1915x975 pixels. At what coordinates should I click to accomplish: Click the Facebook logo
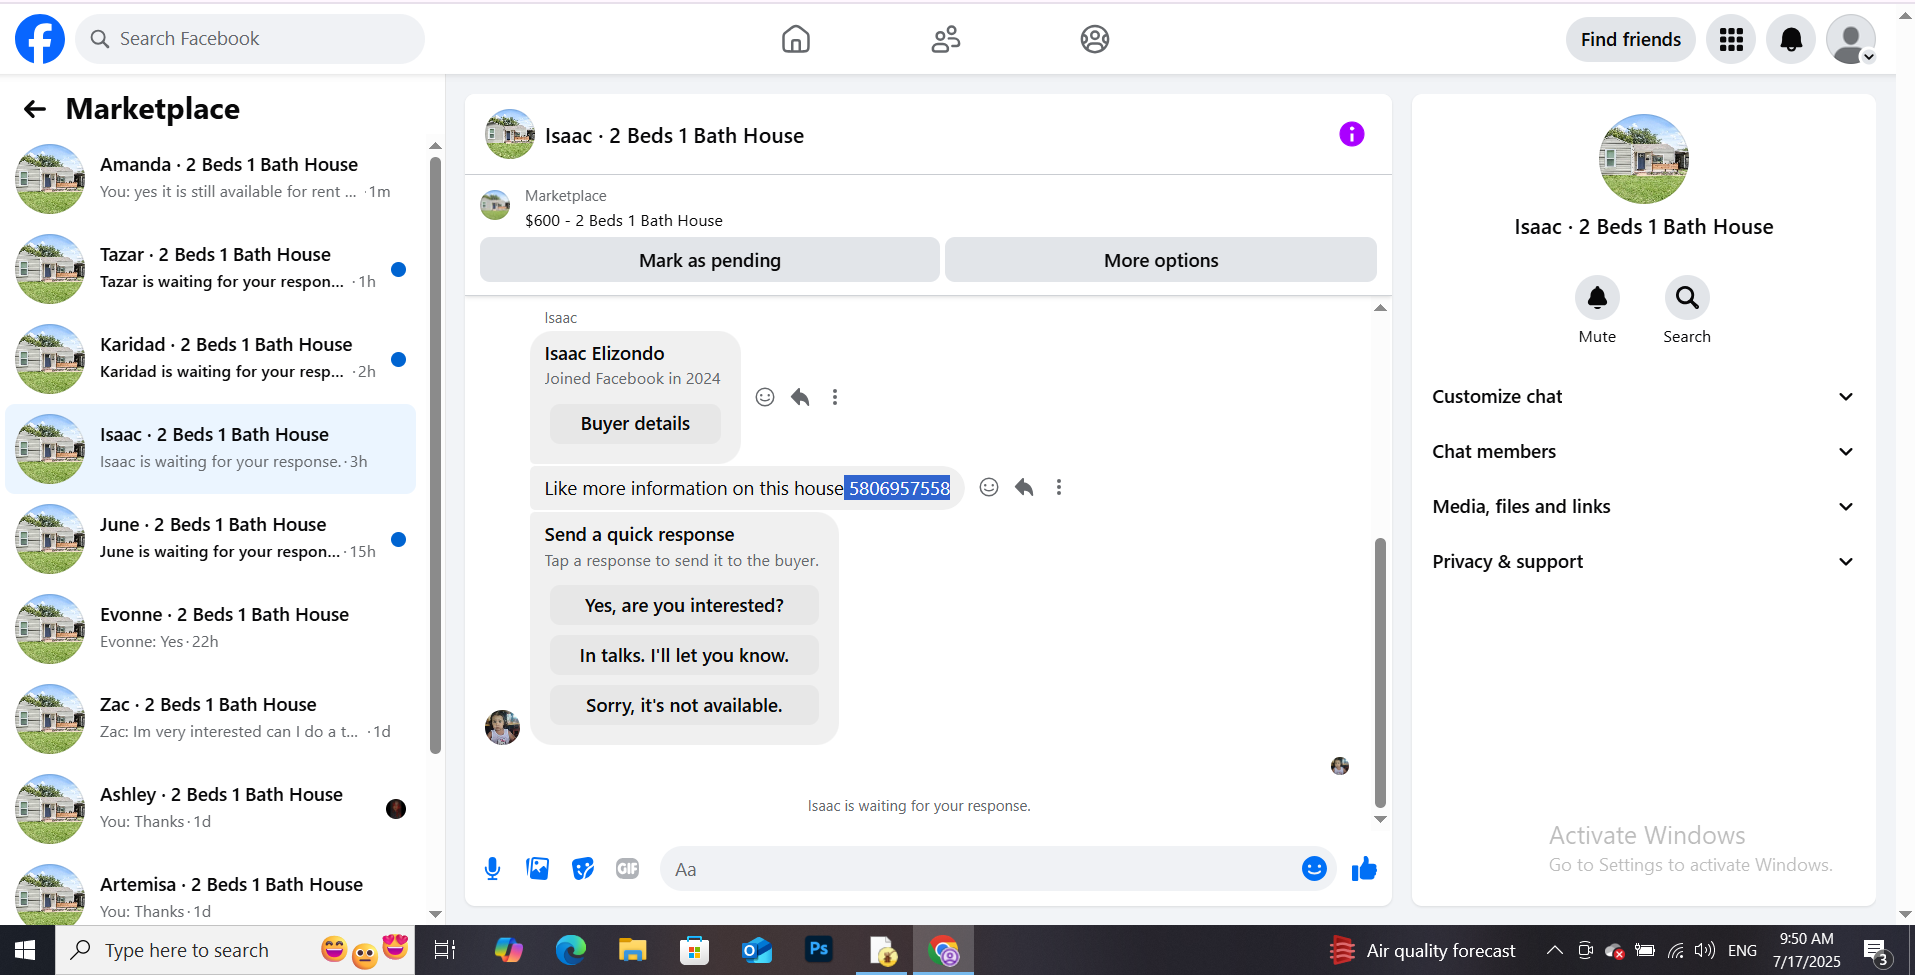[40, 39]
